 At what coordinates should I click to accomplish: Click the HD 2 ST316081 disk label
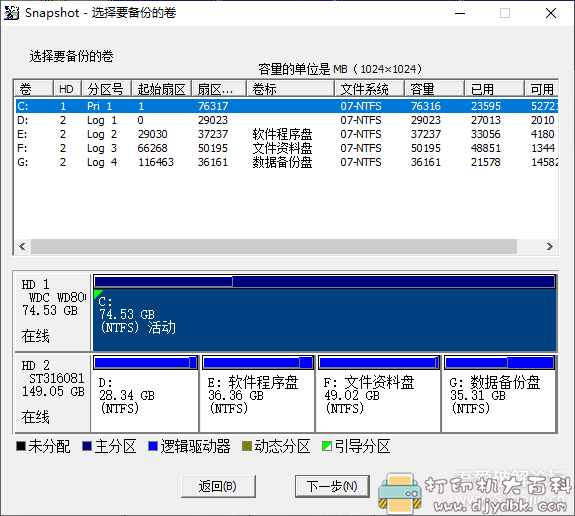(x=53, y=393)
